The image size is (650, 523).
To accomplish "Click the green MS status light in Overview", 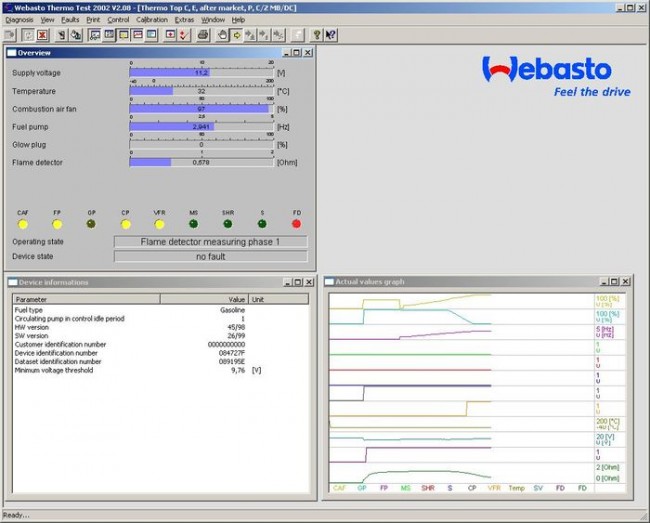I will [194, 224].
